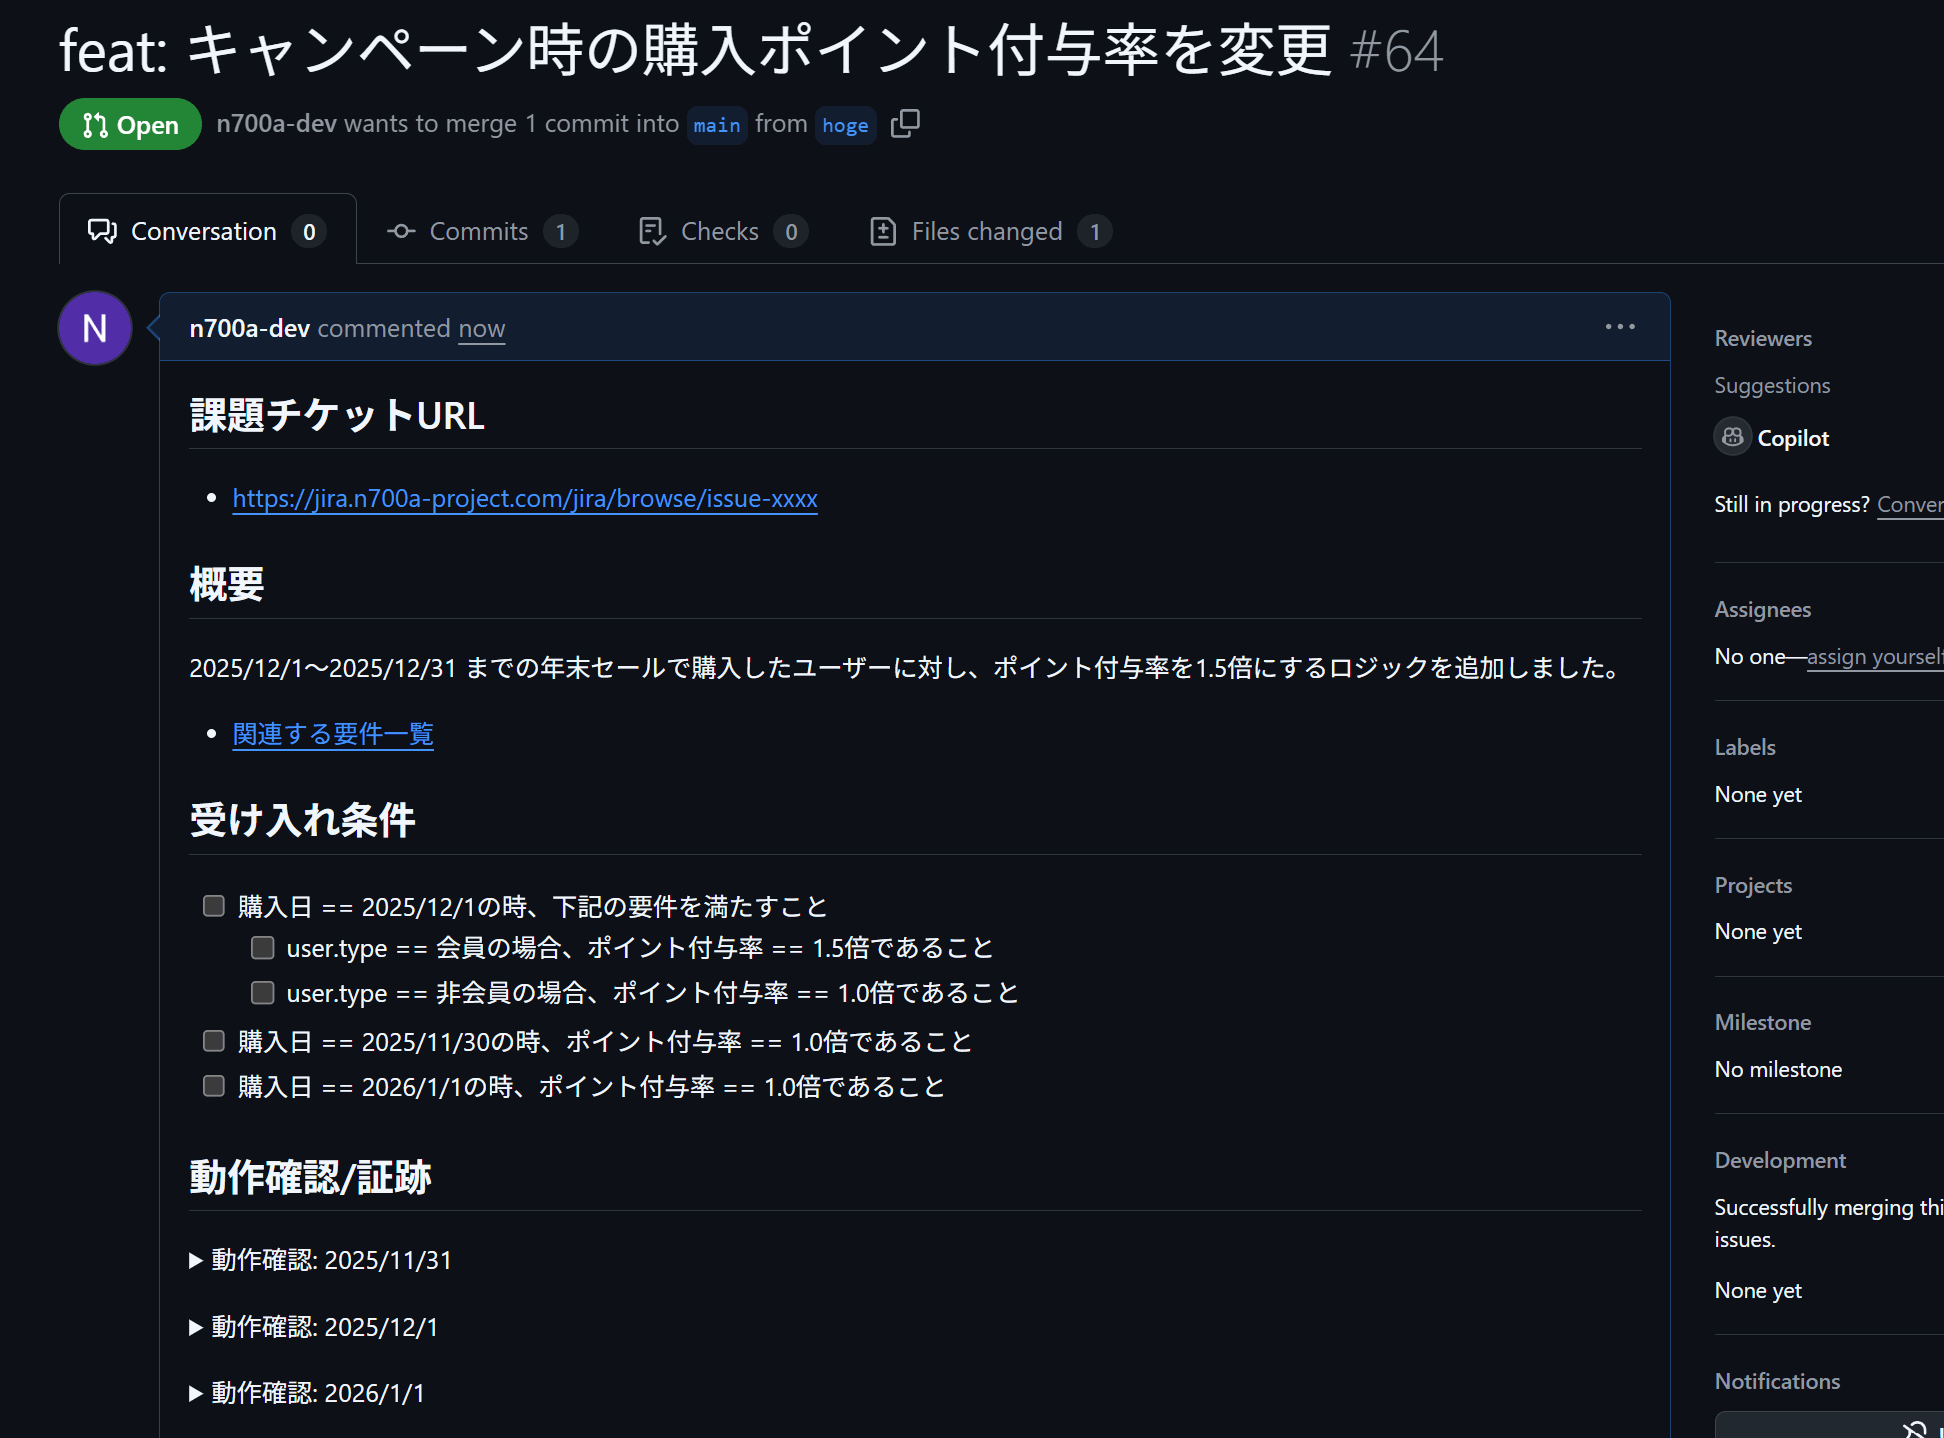Click the Commits tab icon
1944x1438 pixels.
pyautogui.click(x=401, y=231)
